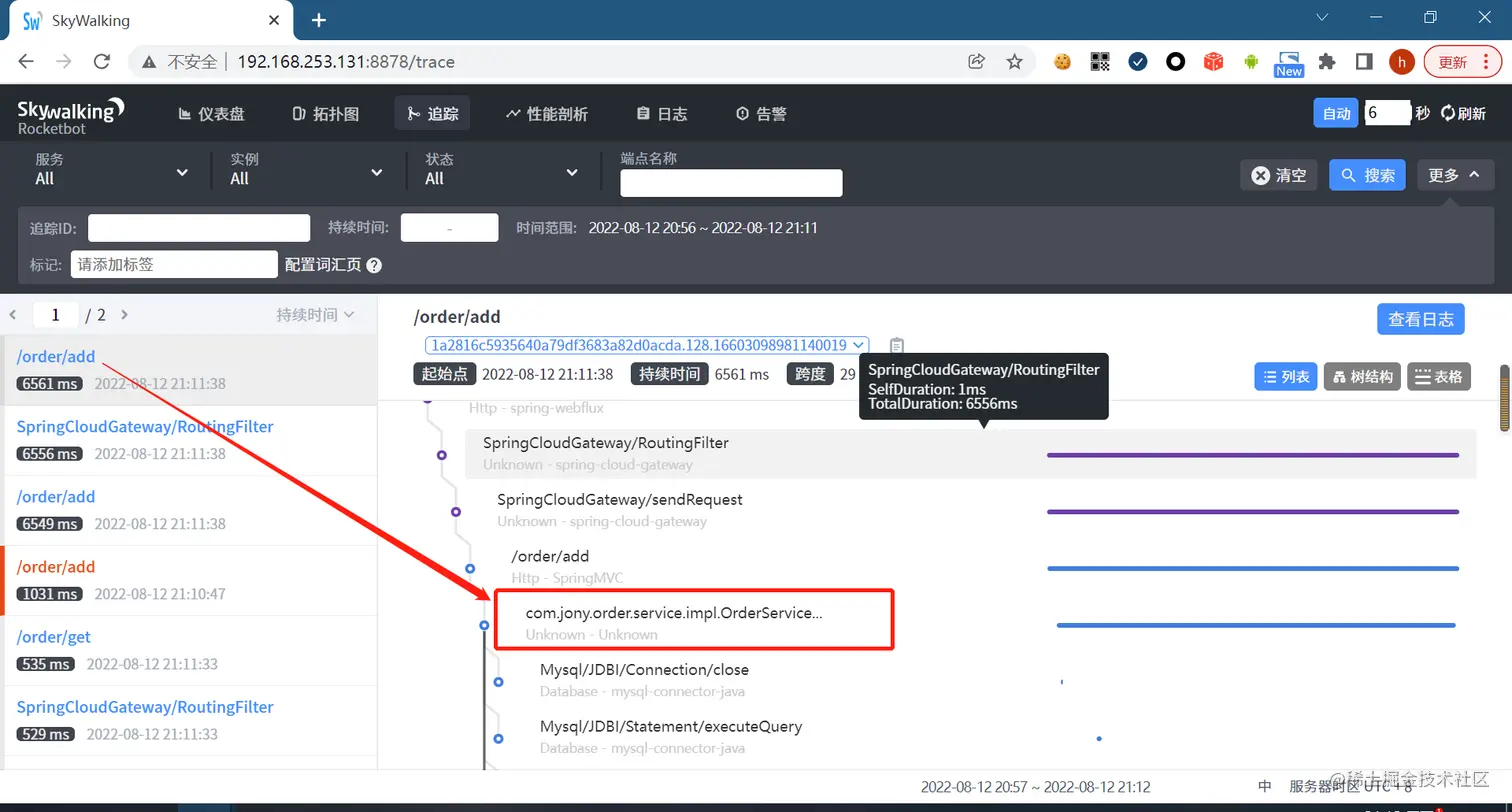Click the blue checkmark extension icon
1512x812 pixels.
click(1138, 62)
